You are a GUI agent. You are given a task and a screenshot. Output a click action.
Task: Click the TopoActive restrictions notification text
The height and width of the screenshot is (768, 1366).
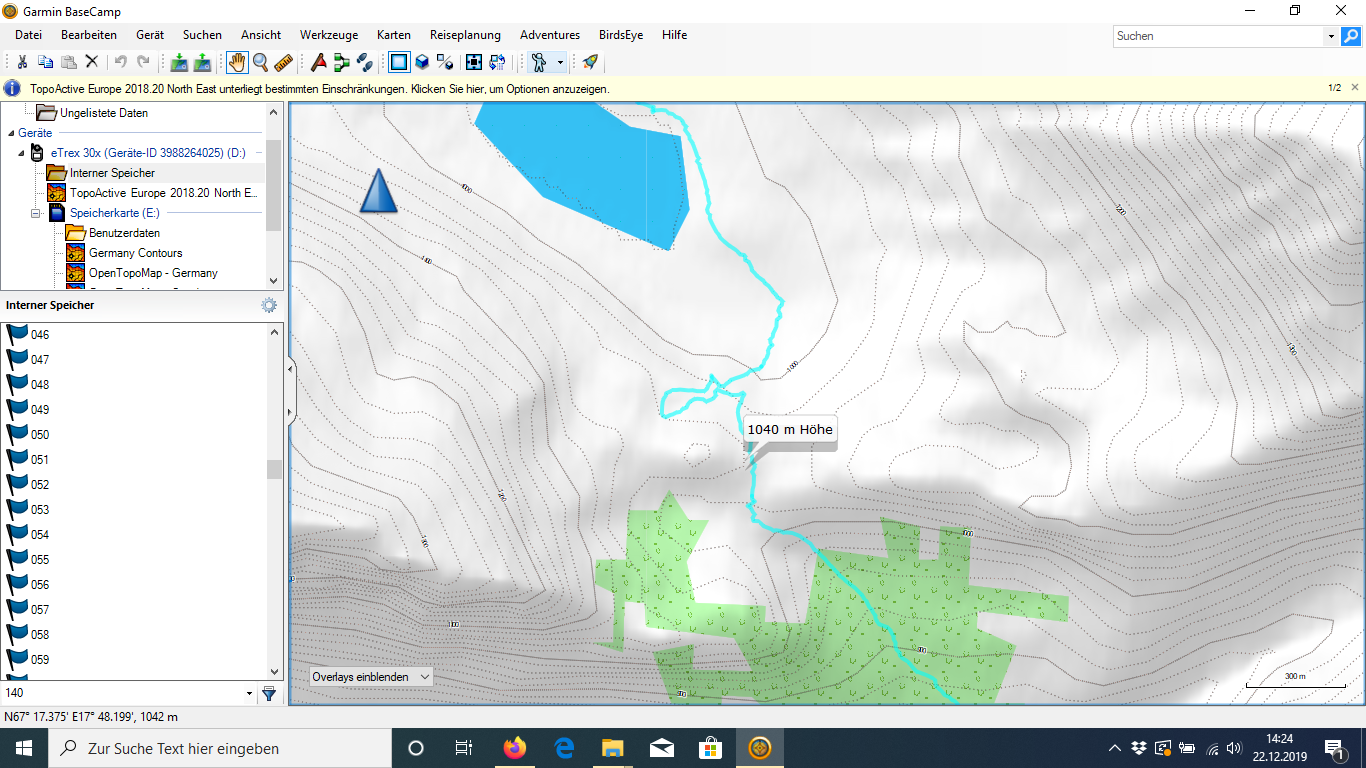click(320, 89)
